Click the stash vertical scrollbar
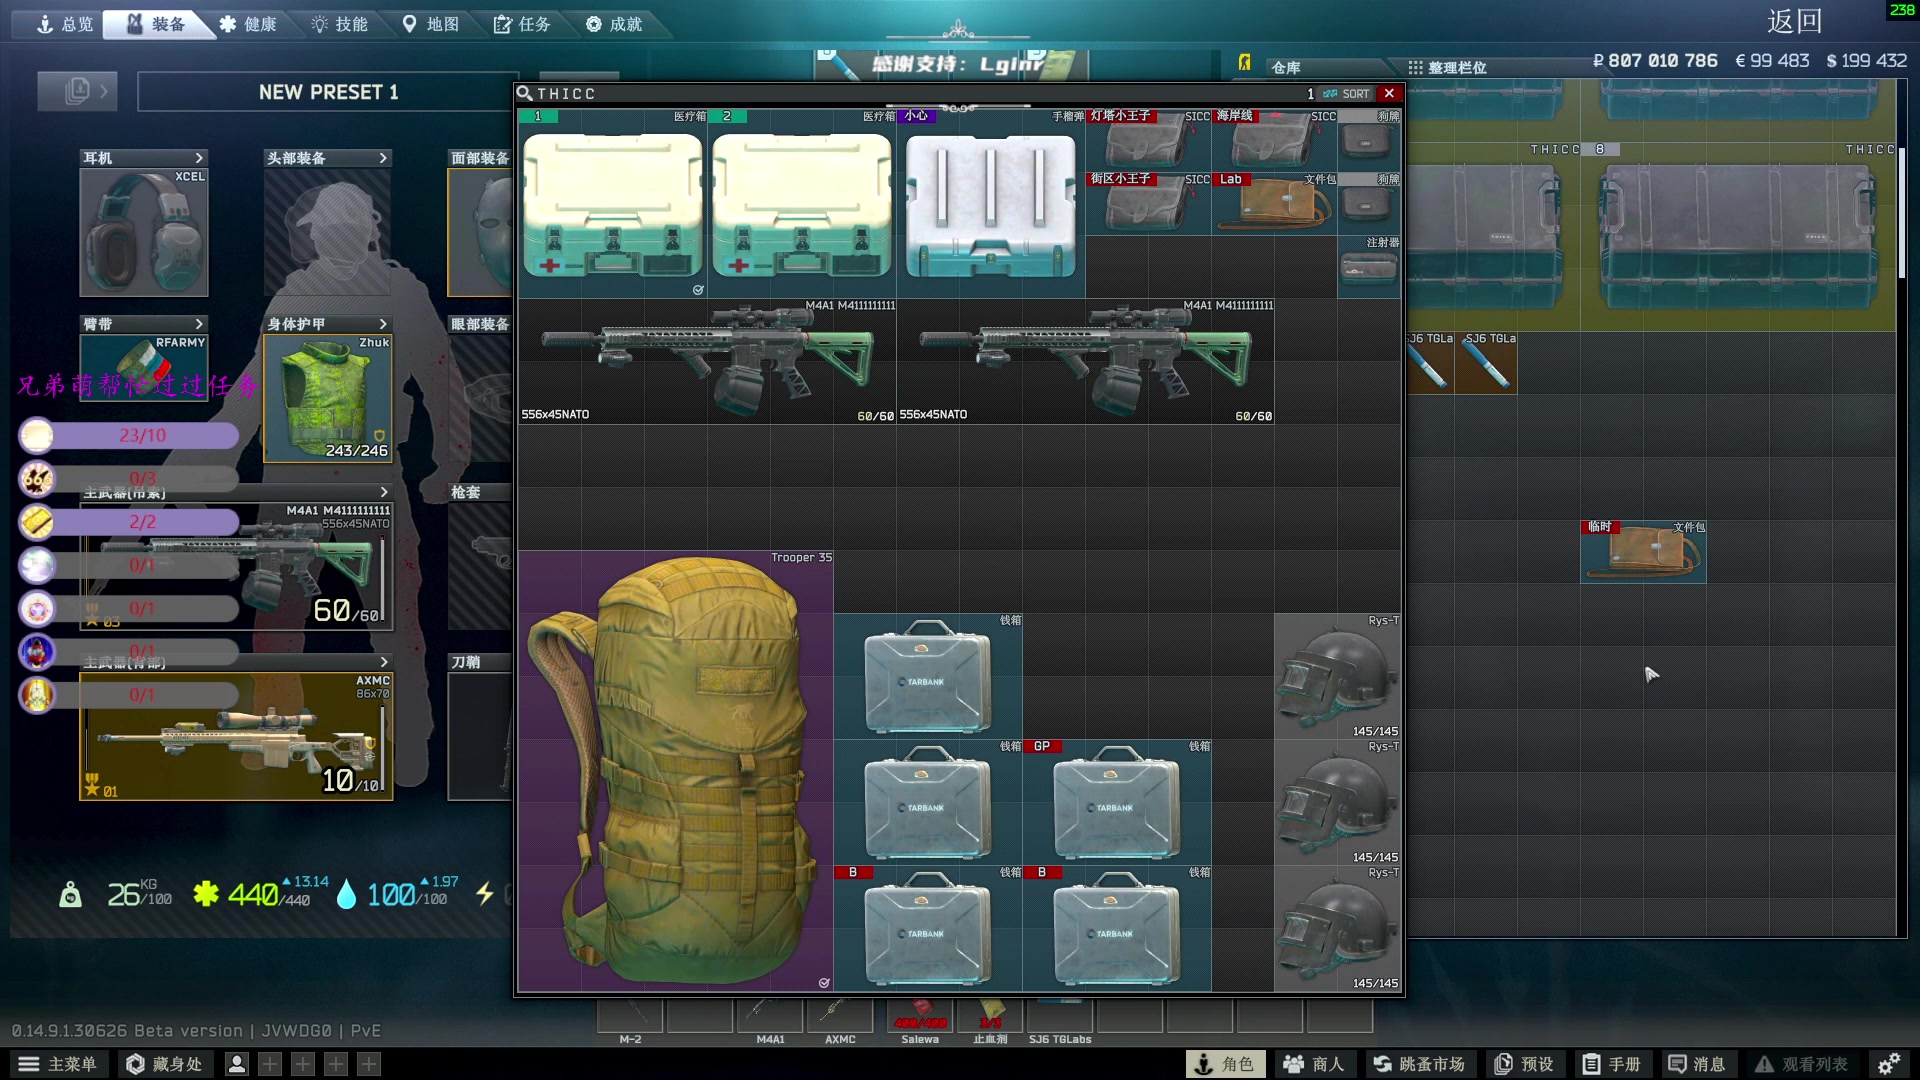This screenshot has height=1080, width=1920. [x=1902, y=213]
